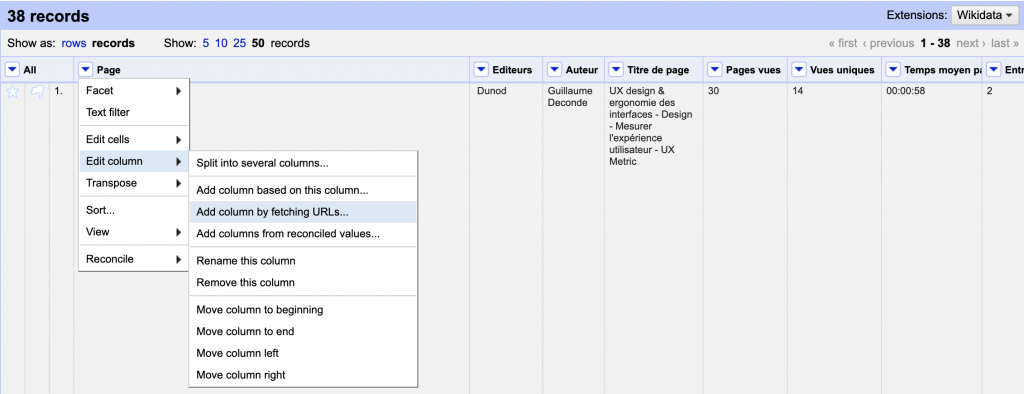Image resolution: width=1024 pixels, height=394 pixels.
Task: Click the Dunod cell in Editeurs
Action: tap(493, 91)
